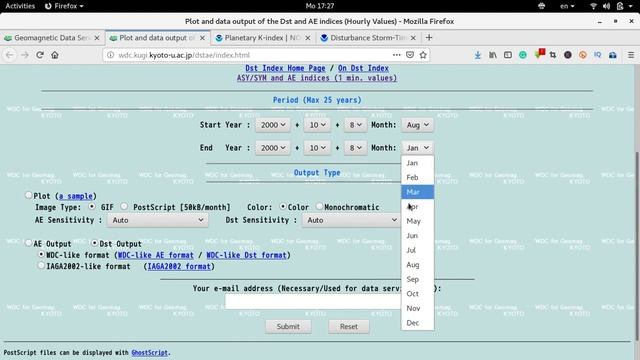Select IAGA2002-like format radio button
This screenshot has height=360, width=640.
41,265
